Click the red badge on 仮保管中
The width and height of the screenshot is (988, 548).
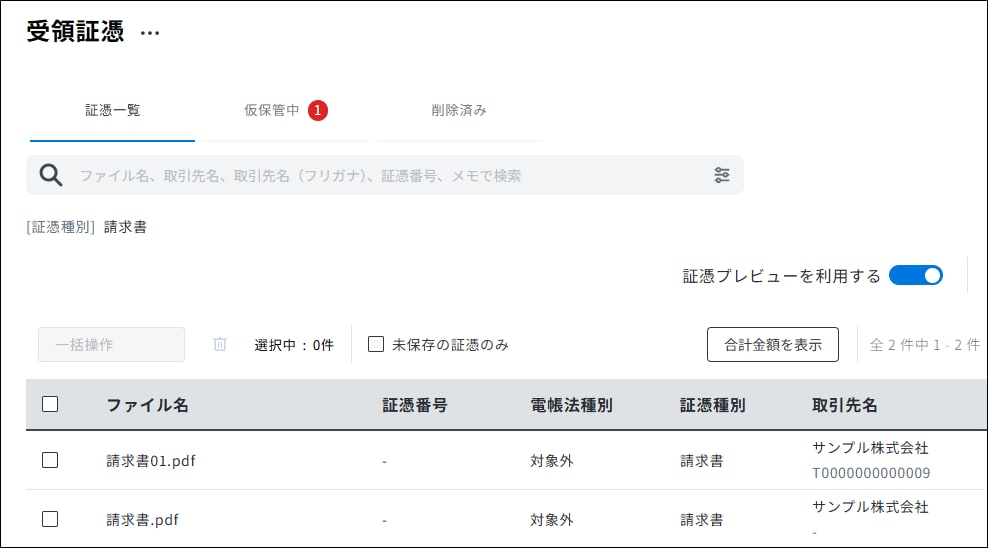tap(318, 110)
